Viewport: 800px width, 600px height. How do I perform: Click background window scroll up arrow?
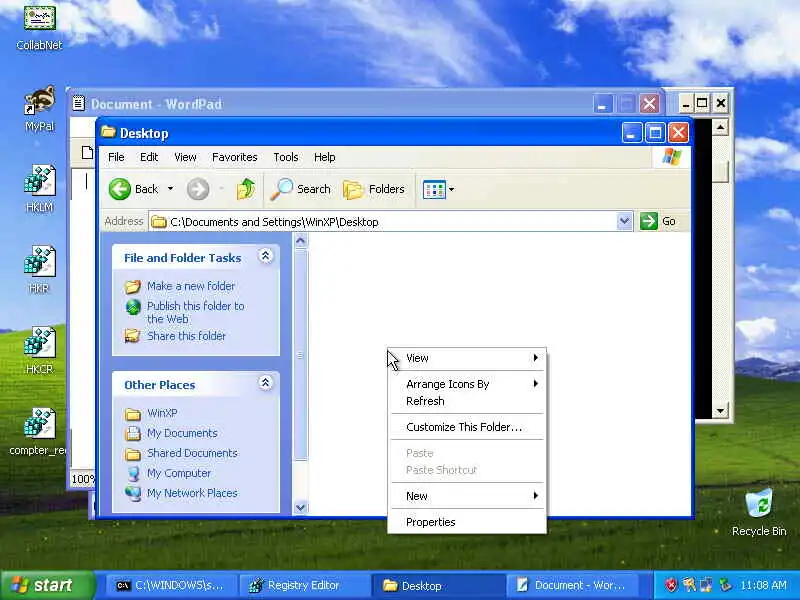click(x=720, y=127)
